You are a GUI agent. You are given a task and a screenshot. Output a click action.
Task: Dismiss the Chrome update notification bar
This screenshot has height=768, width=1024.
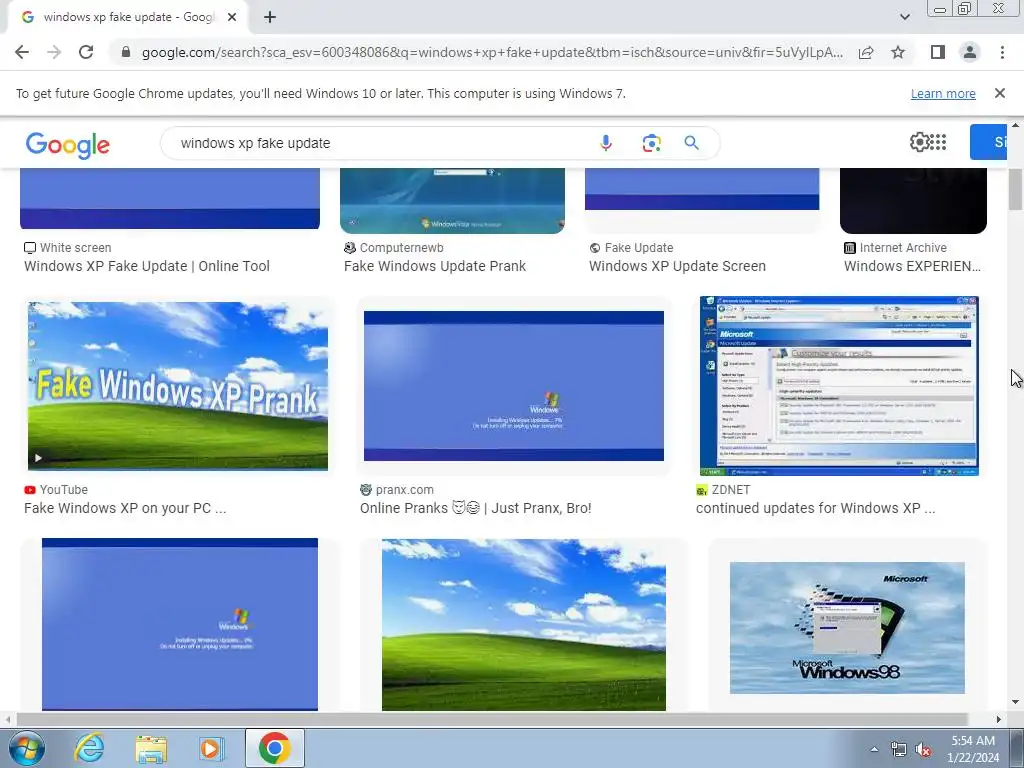pos(1000,93)
